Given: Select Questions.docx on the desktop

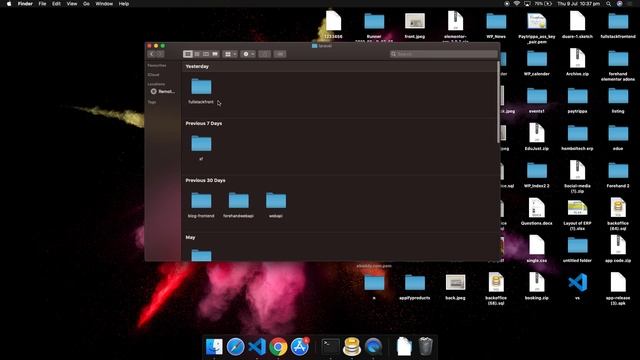Looking at the screenshot, I should (x=537, y=212).
